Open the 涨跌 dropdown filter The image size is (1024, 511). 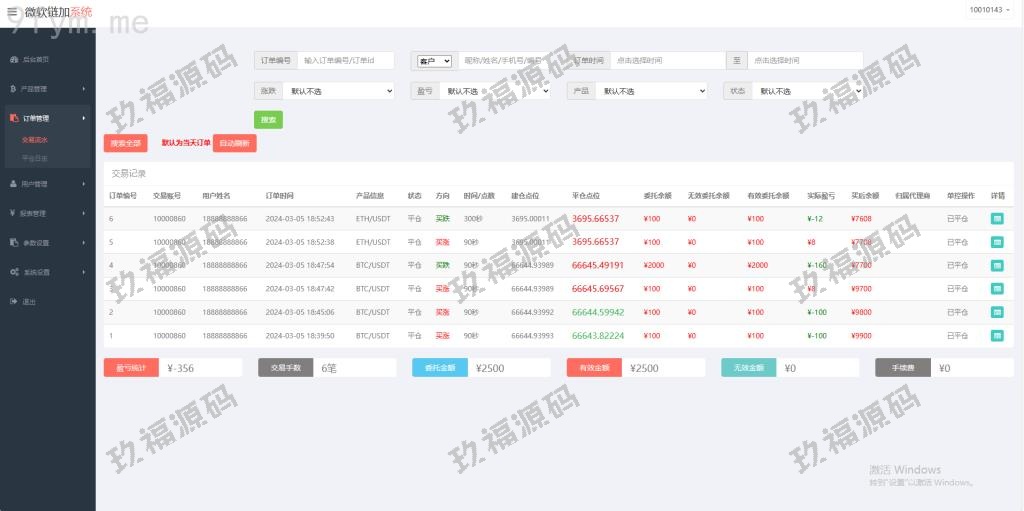point(339,91)
